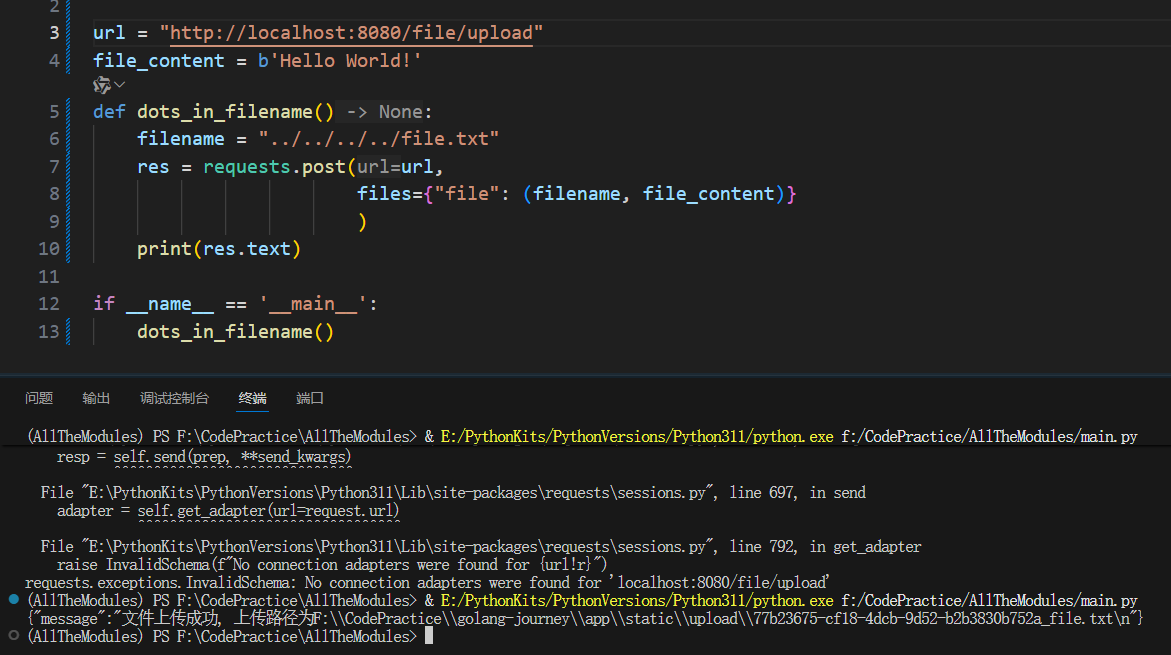Click the AI assistant icon above dots_in_filename

[101, 86]
